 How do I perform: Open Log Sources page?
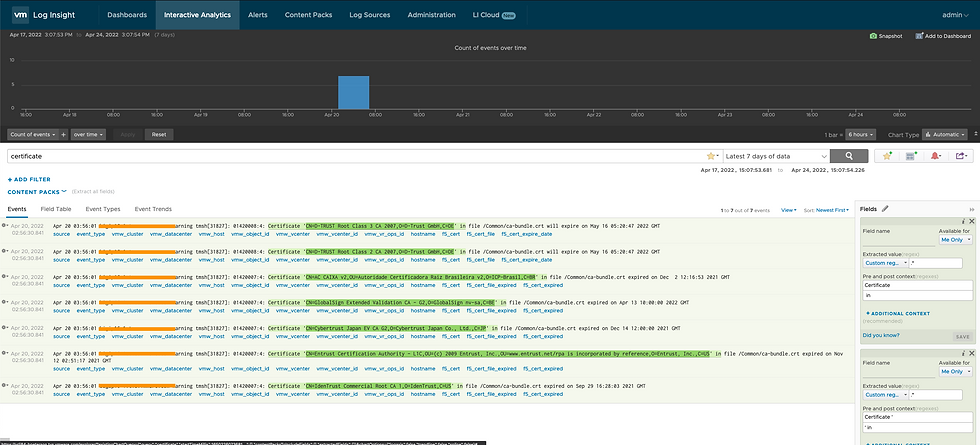370,15
